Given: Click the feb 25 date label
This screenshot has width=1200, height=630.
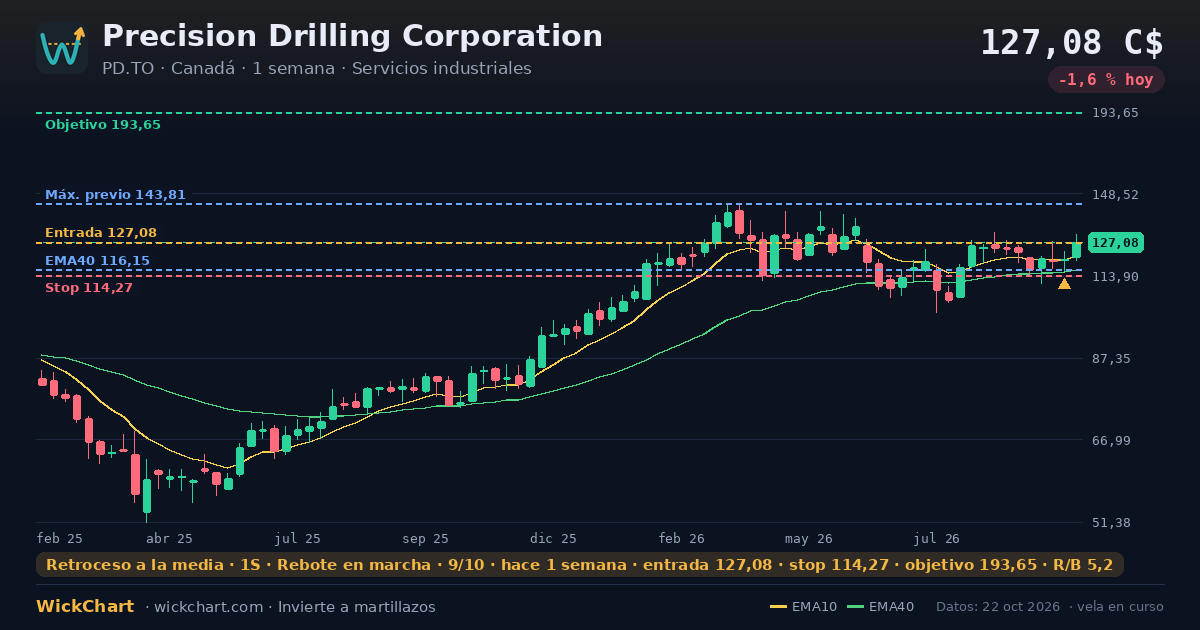Looking at the screenshot, I should [60, 539].
